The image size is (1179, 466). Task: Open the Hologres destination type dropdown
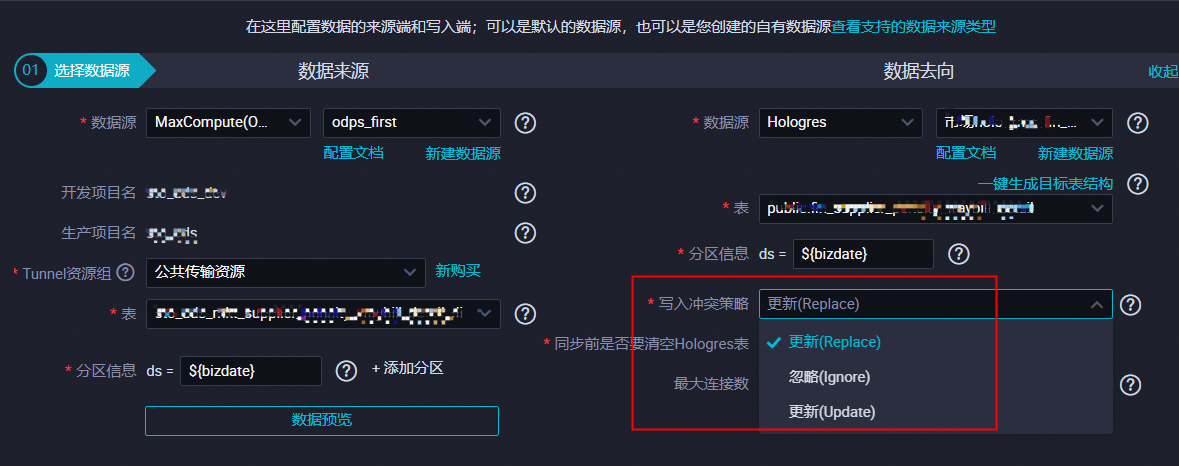coord(841,123)
